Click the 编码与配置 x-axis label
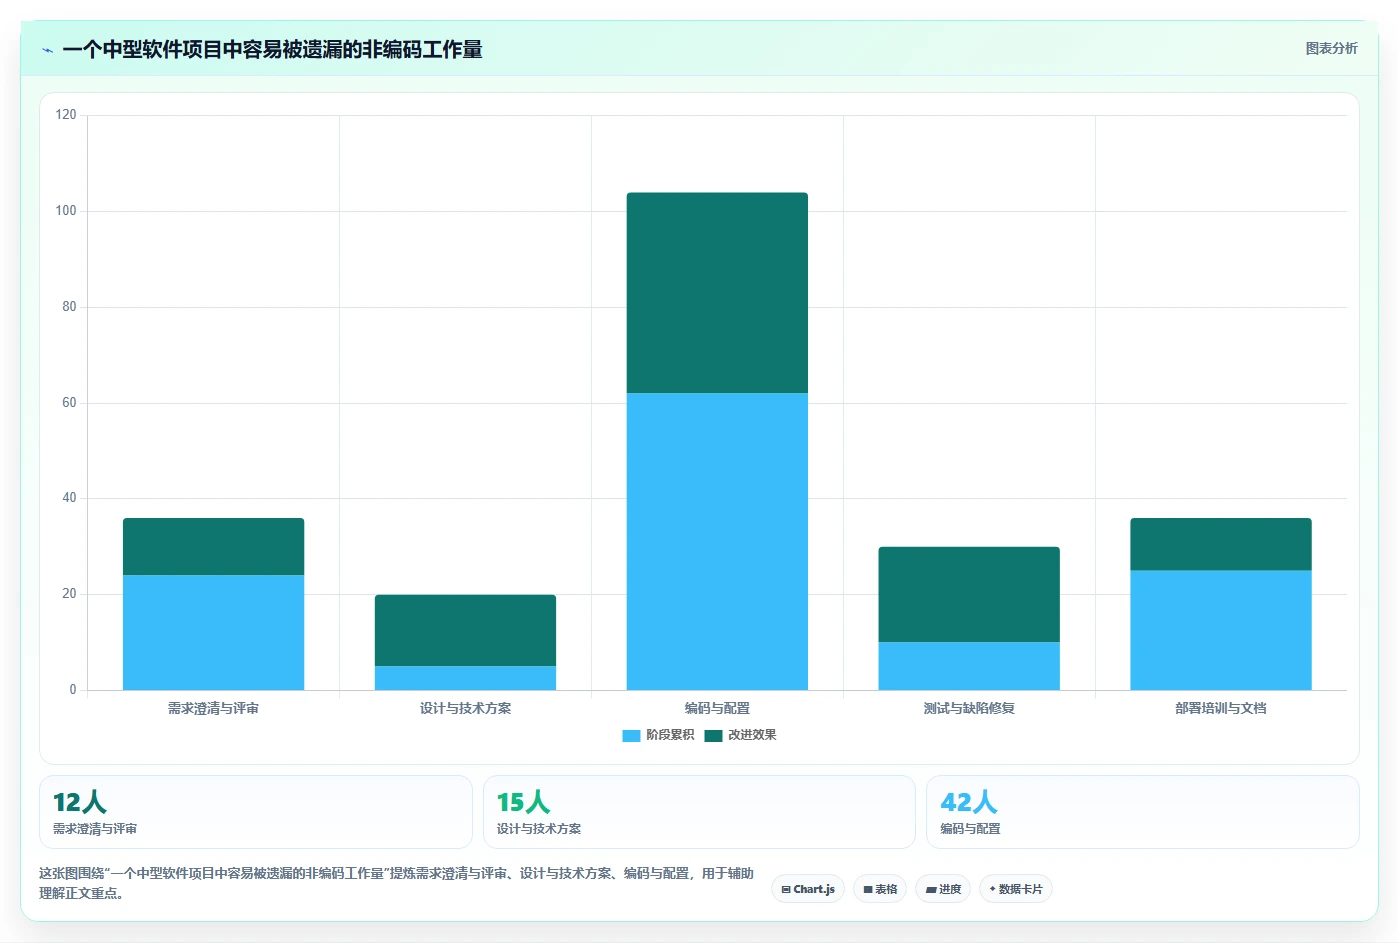This screenshot has width=1399, height=943. [717, 708]
